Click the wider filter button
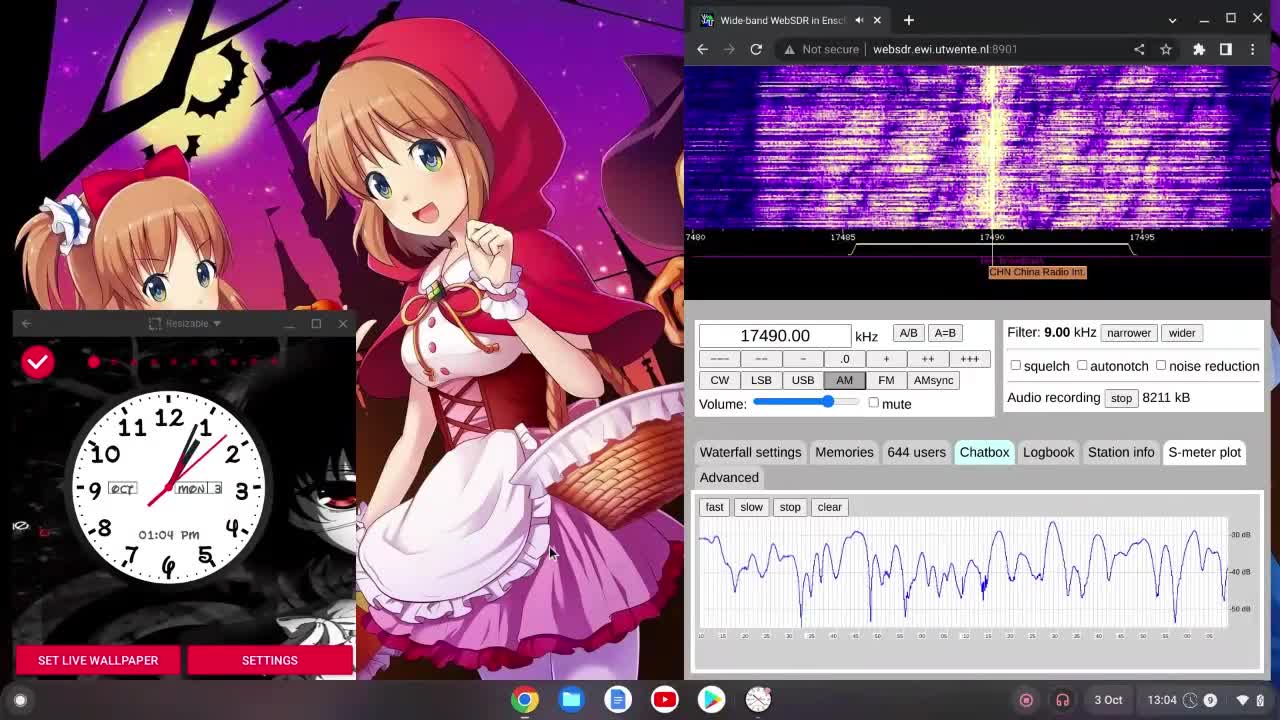This screenshot has width=1280, height=720. 1181,333
